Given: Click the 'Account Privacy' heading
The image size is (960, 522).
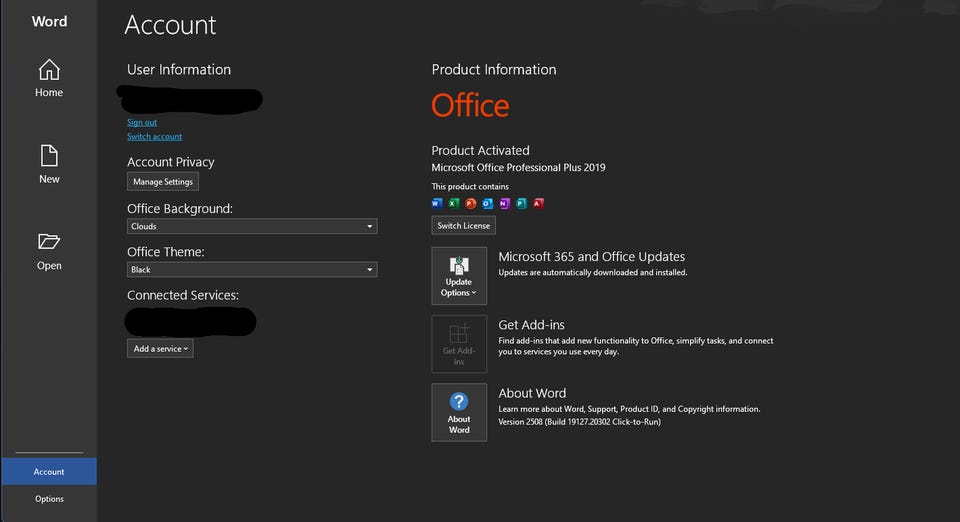Looking at the screenshot, I should [x=171, y=162].
